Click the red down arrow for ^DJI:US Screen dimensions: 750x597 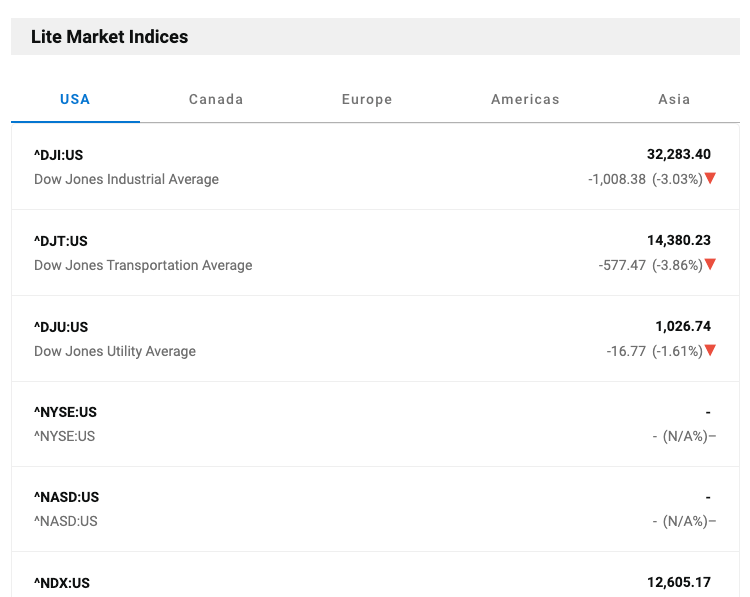point(710,178)
